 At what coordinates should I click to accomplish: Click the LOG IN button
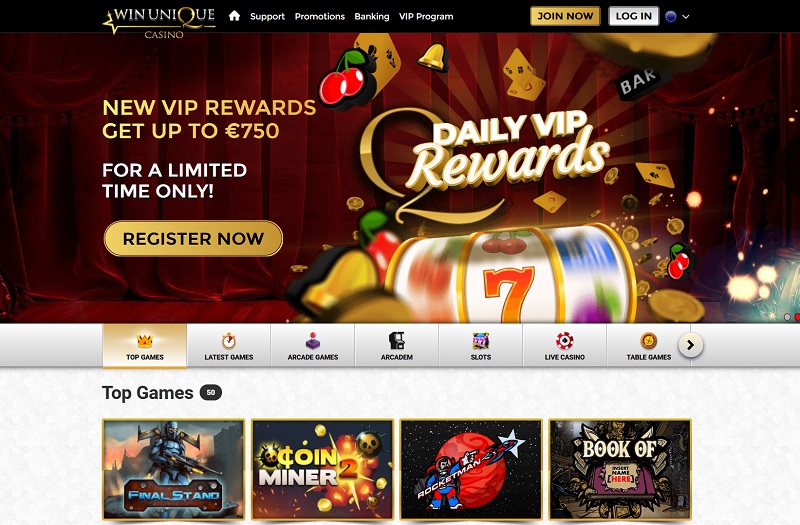click(634, 16)
